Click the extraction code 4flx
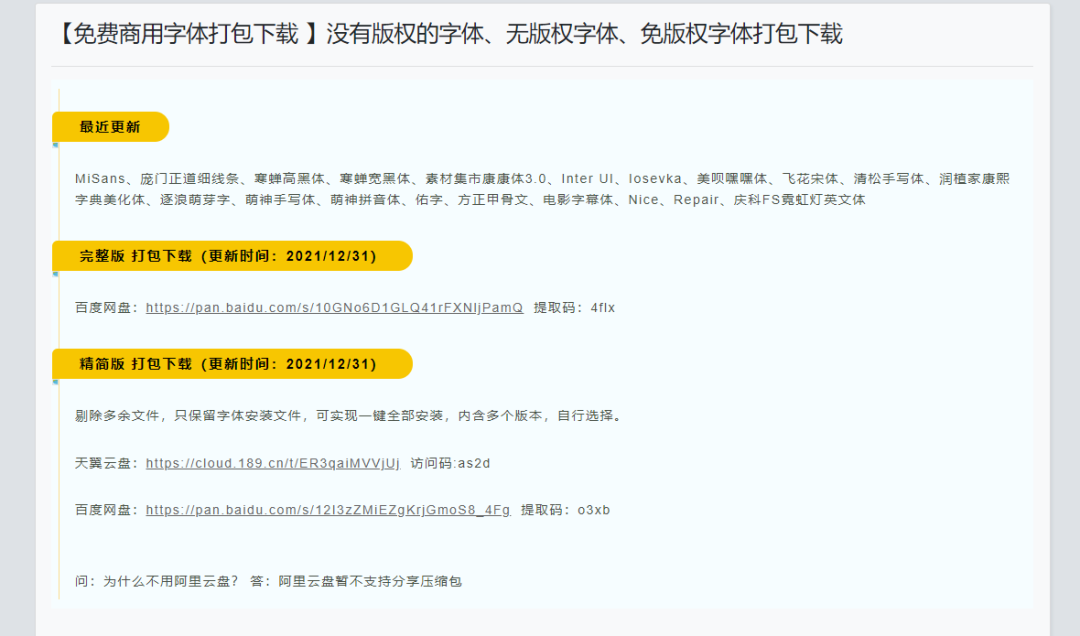 603,308
